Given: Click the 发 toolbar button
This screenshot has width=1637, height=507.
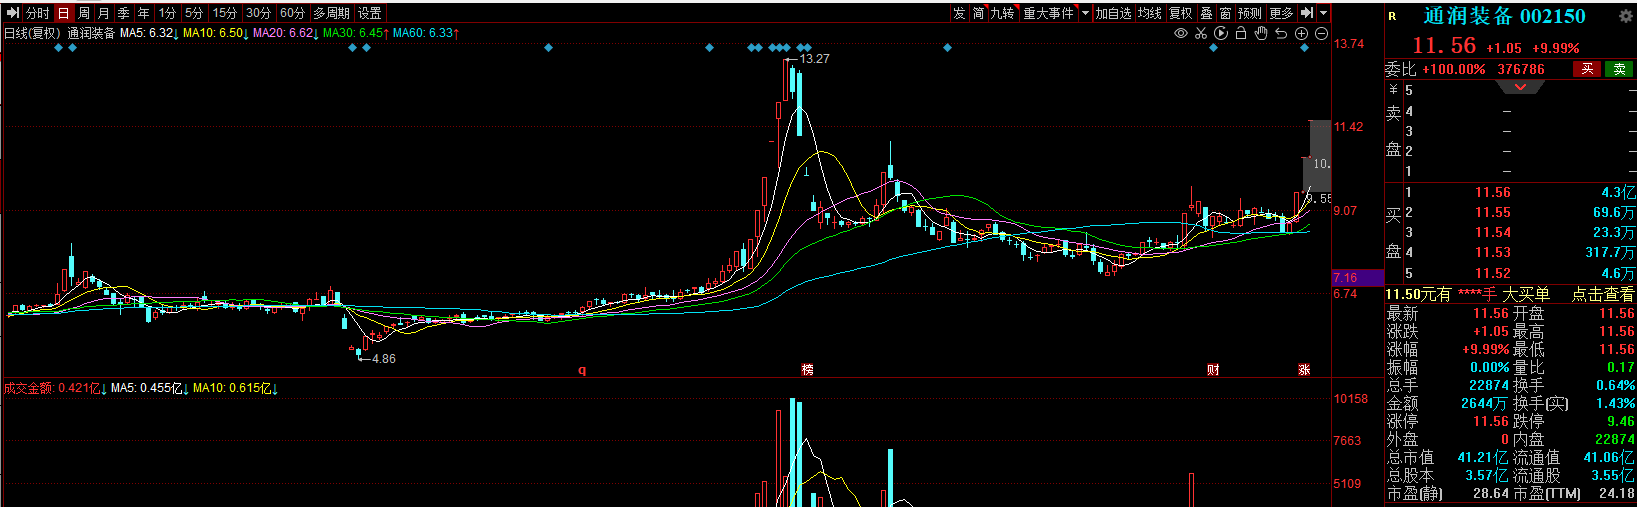Looking at the screenshot, I should coord(959,13).
